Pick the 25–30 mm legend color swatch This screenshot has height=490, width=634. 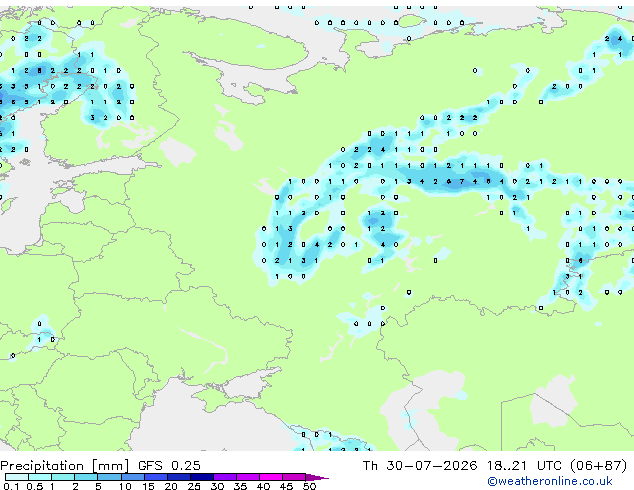coord(202,477)
